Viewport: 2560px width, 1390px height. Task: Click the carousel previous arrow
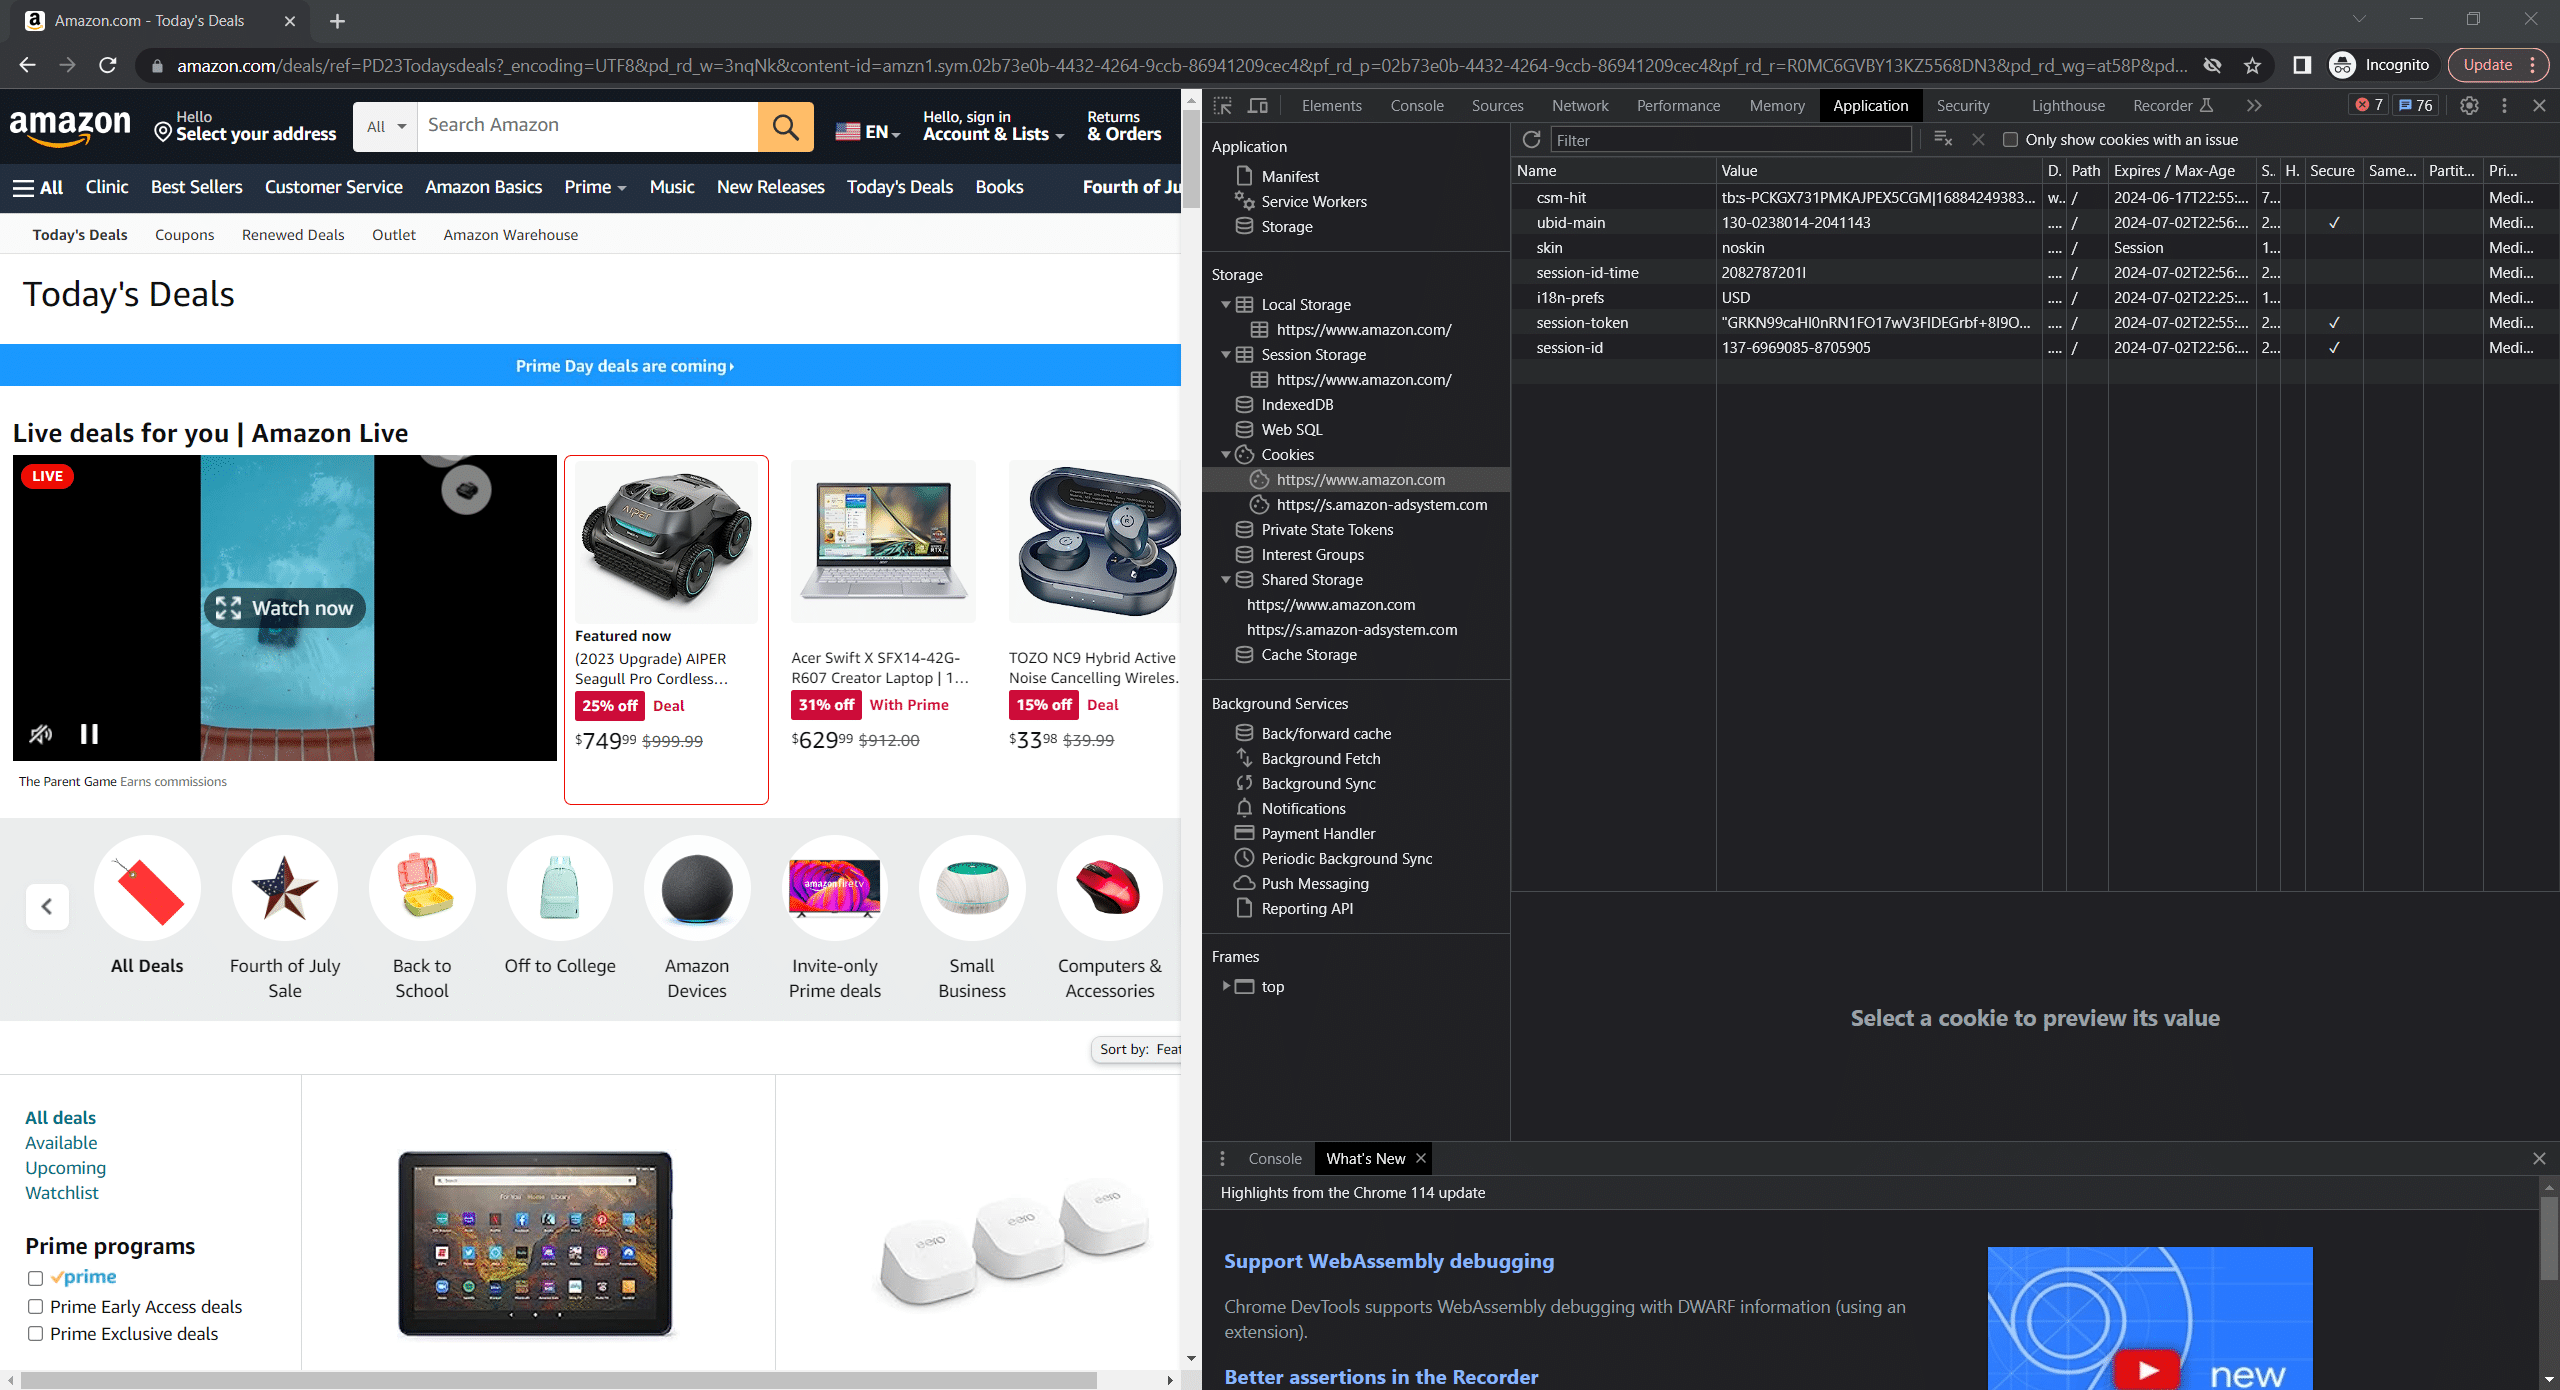[46, 907]
